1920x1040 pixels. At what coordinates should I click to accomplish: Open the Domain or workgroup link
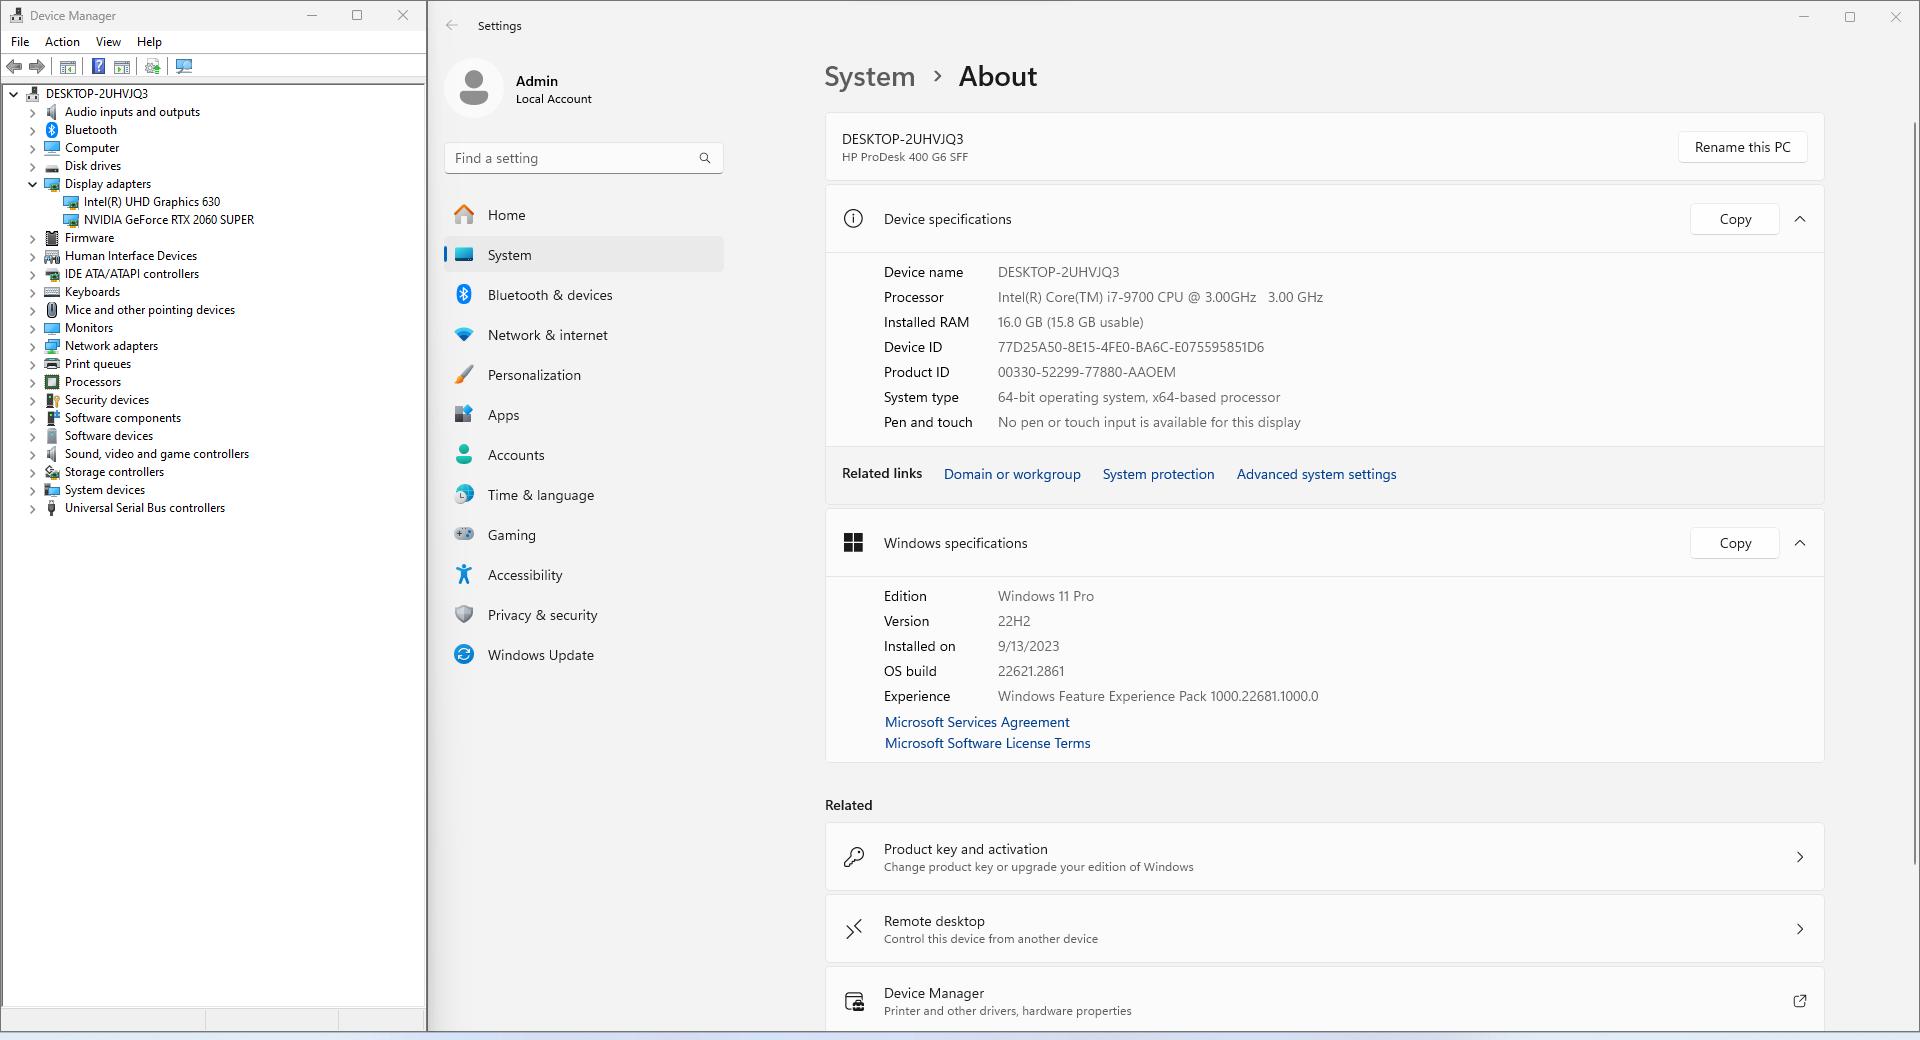[x=1012, y=474]
